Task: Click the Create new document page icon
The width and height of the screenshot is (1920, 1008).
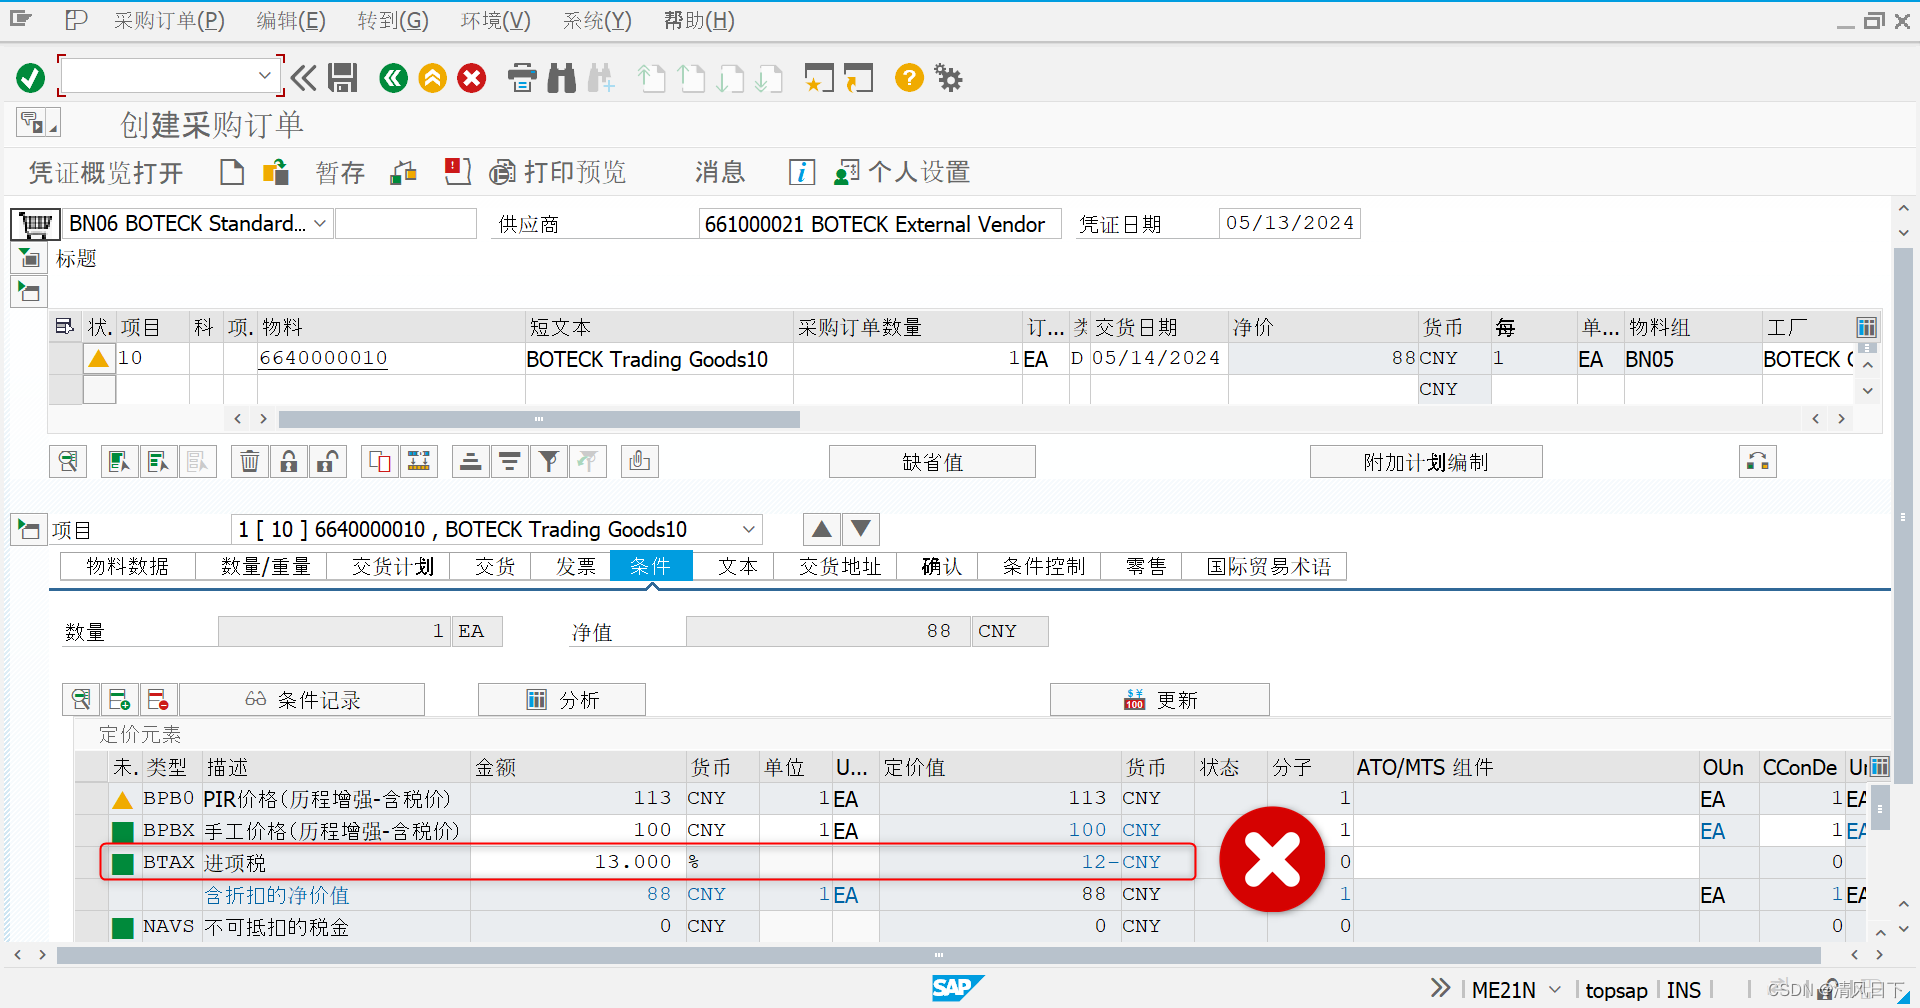Action: [232, 172]
